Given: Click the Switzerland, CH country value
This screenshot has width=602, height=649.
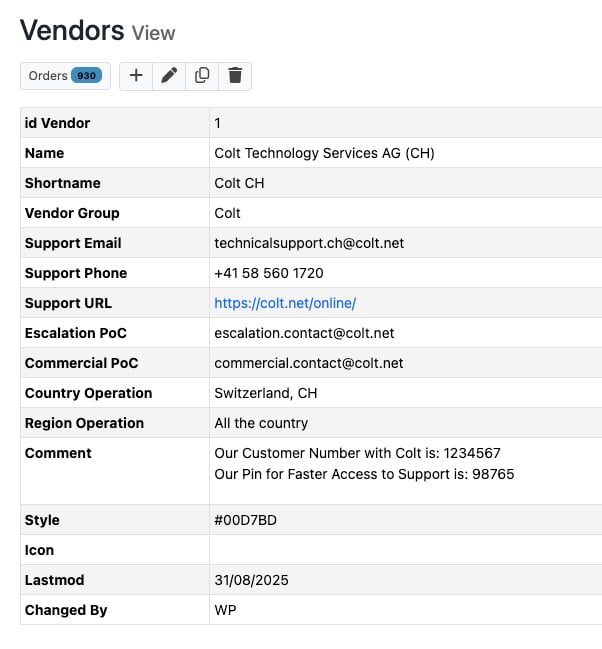Looking at the screenshot, I should [x=266, y=393].
